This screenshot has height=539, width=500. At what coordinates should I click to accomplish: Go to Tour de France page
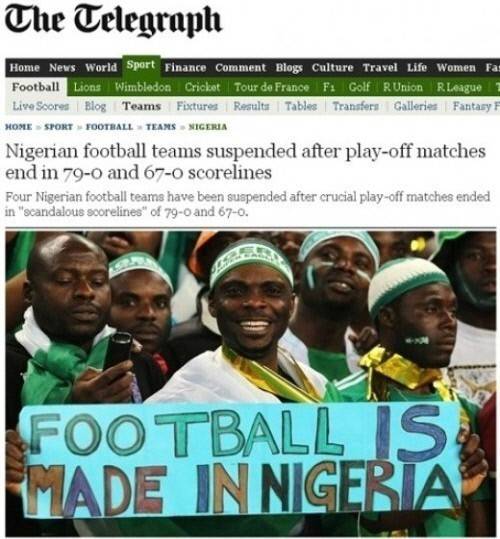[x=272, y=87]
